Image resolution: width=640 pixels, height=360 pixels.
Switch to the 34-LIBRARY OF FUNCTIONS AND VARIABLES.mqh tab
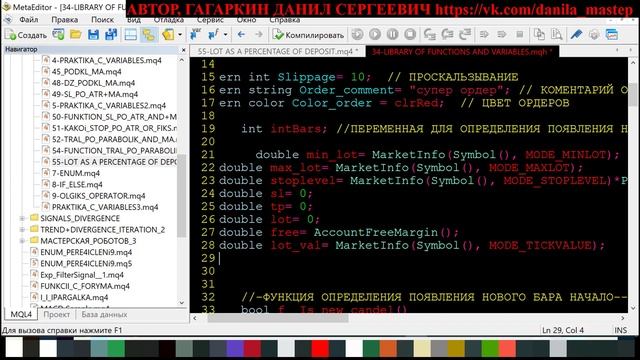coord(462,51)
